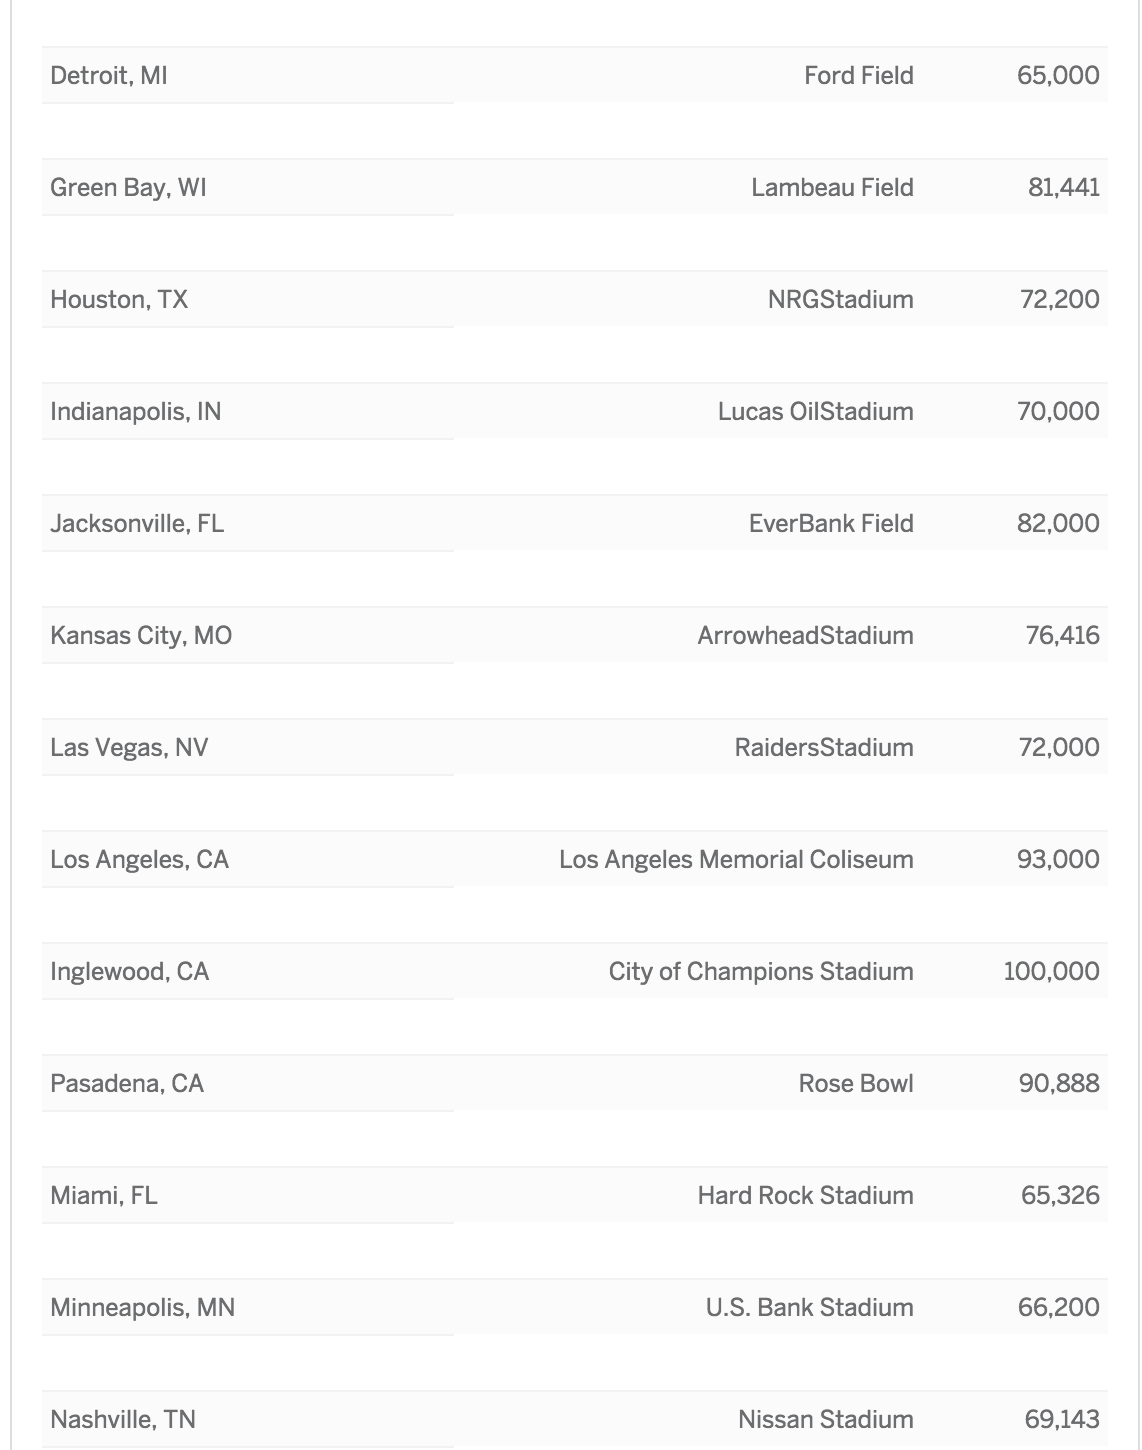
Task: Click the Rose Bowl cell
Action: (x=856, y=1084)
